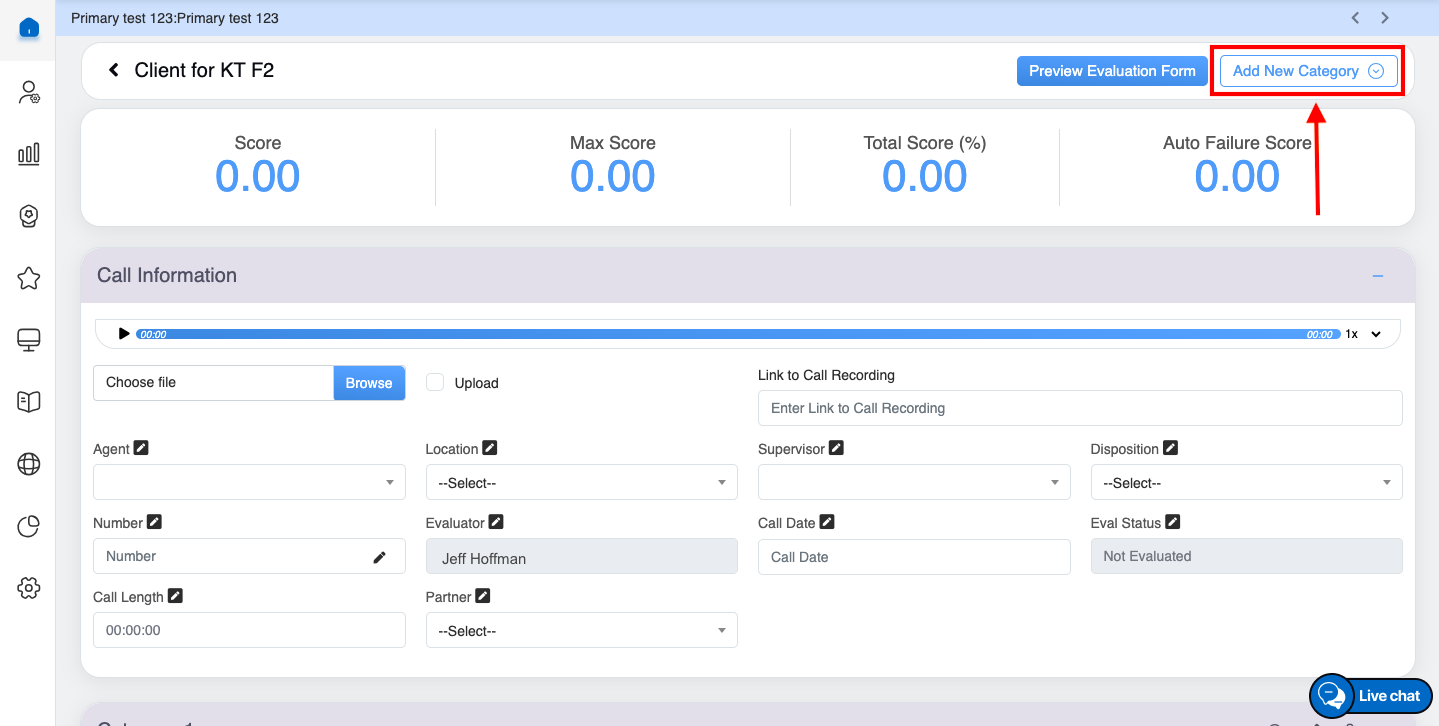Enable the Upload checkbox

tap(435, 382)
